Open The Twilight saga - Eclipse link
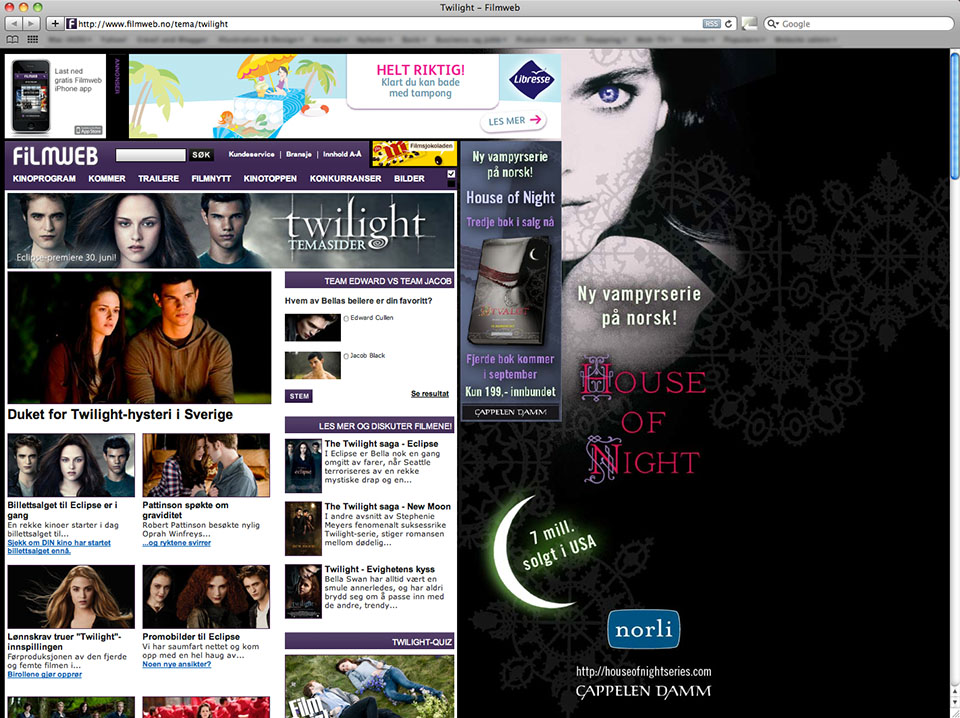Image resolution: width=960 pixels, height=718 pixels. coord(381,443)
